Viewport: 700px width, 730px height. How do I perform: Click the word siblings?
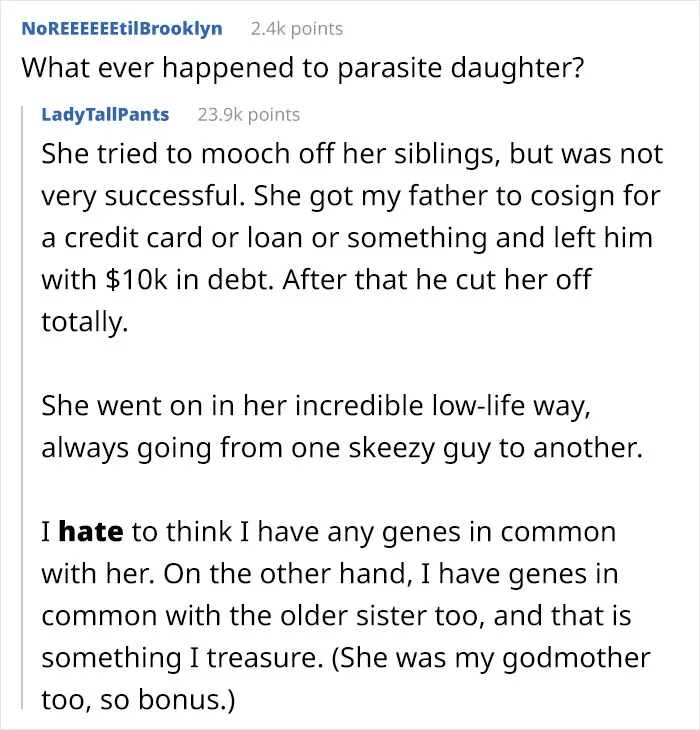pos(448,155)
